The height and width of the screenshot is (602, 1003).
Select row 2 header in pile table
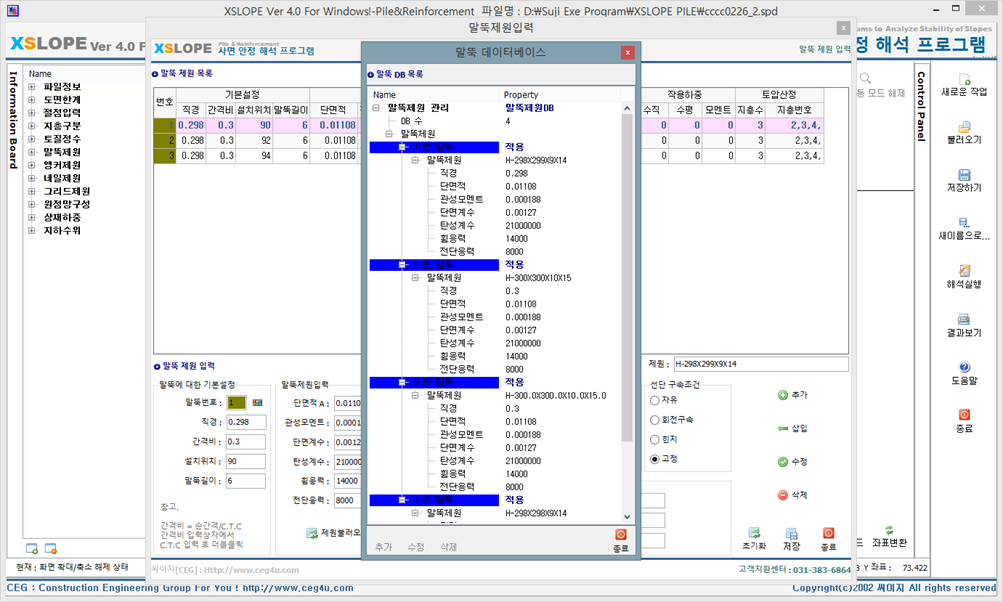(x=165, y=141)
